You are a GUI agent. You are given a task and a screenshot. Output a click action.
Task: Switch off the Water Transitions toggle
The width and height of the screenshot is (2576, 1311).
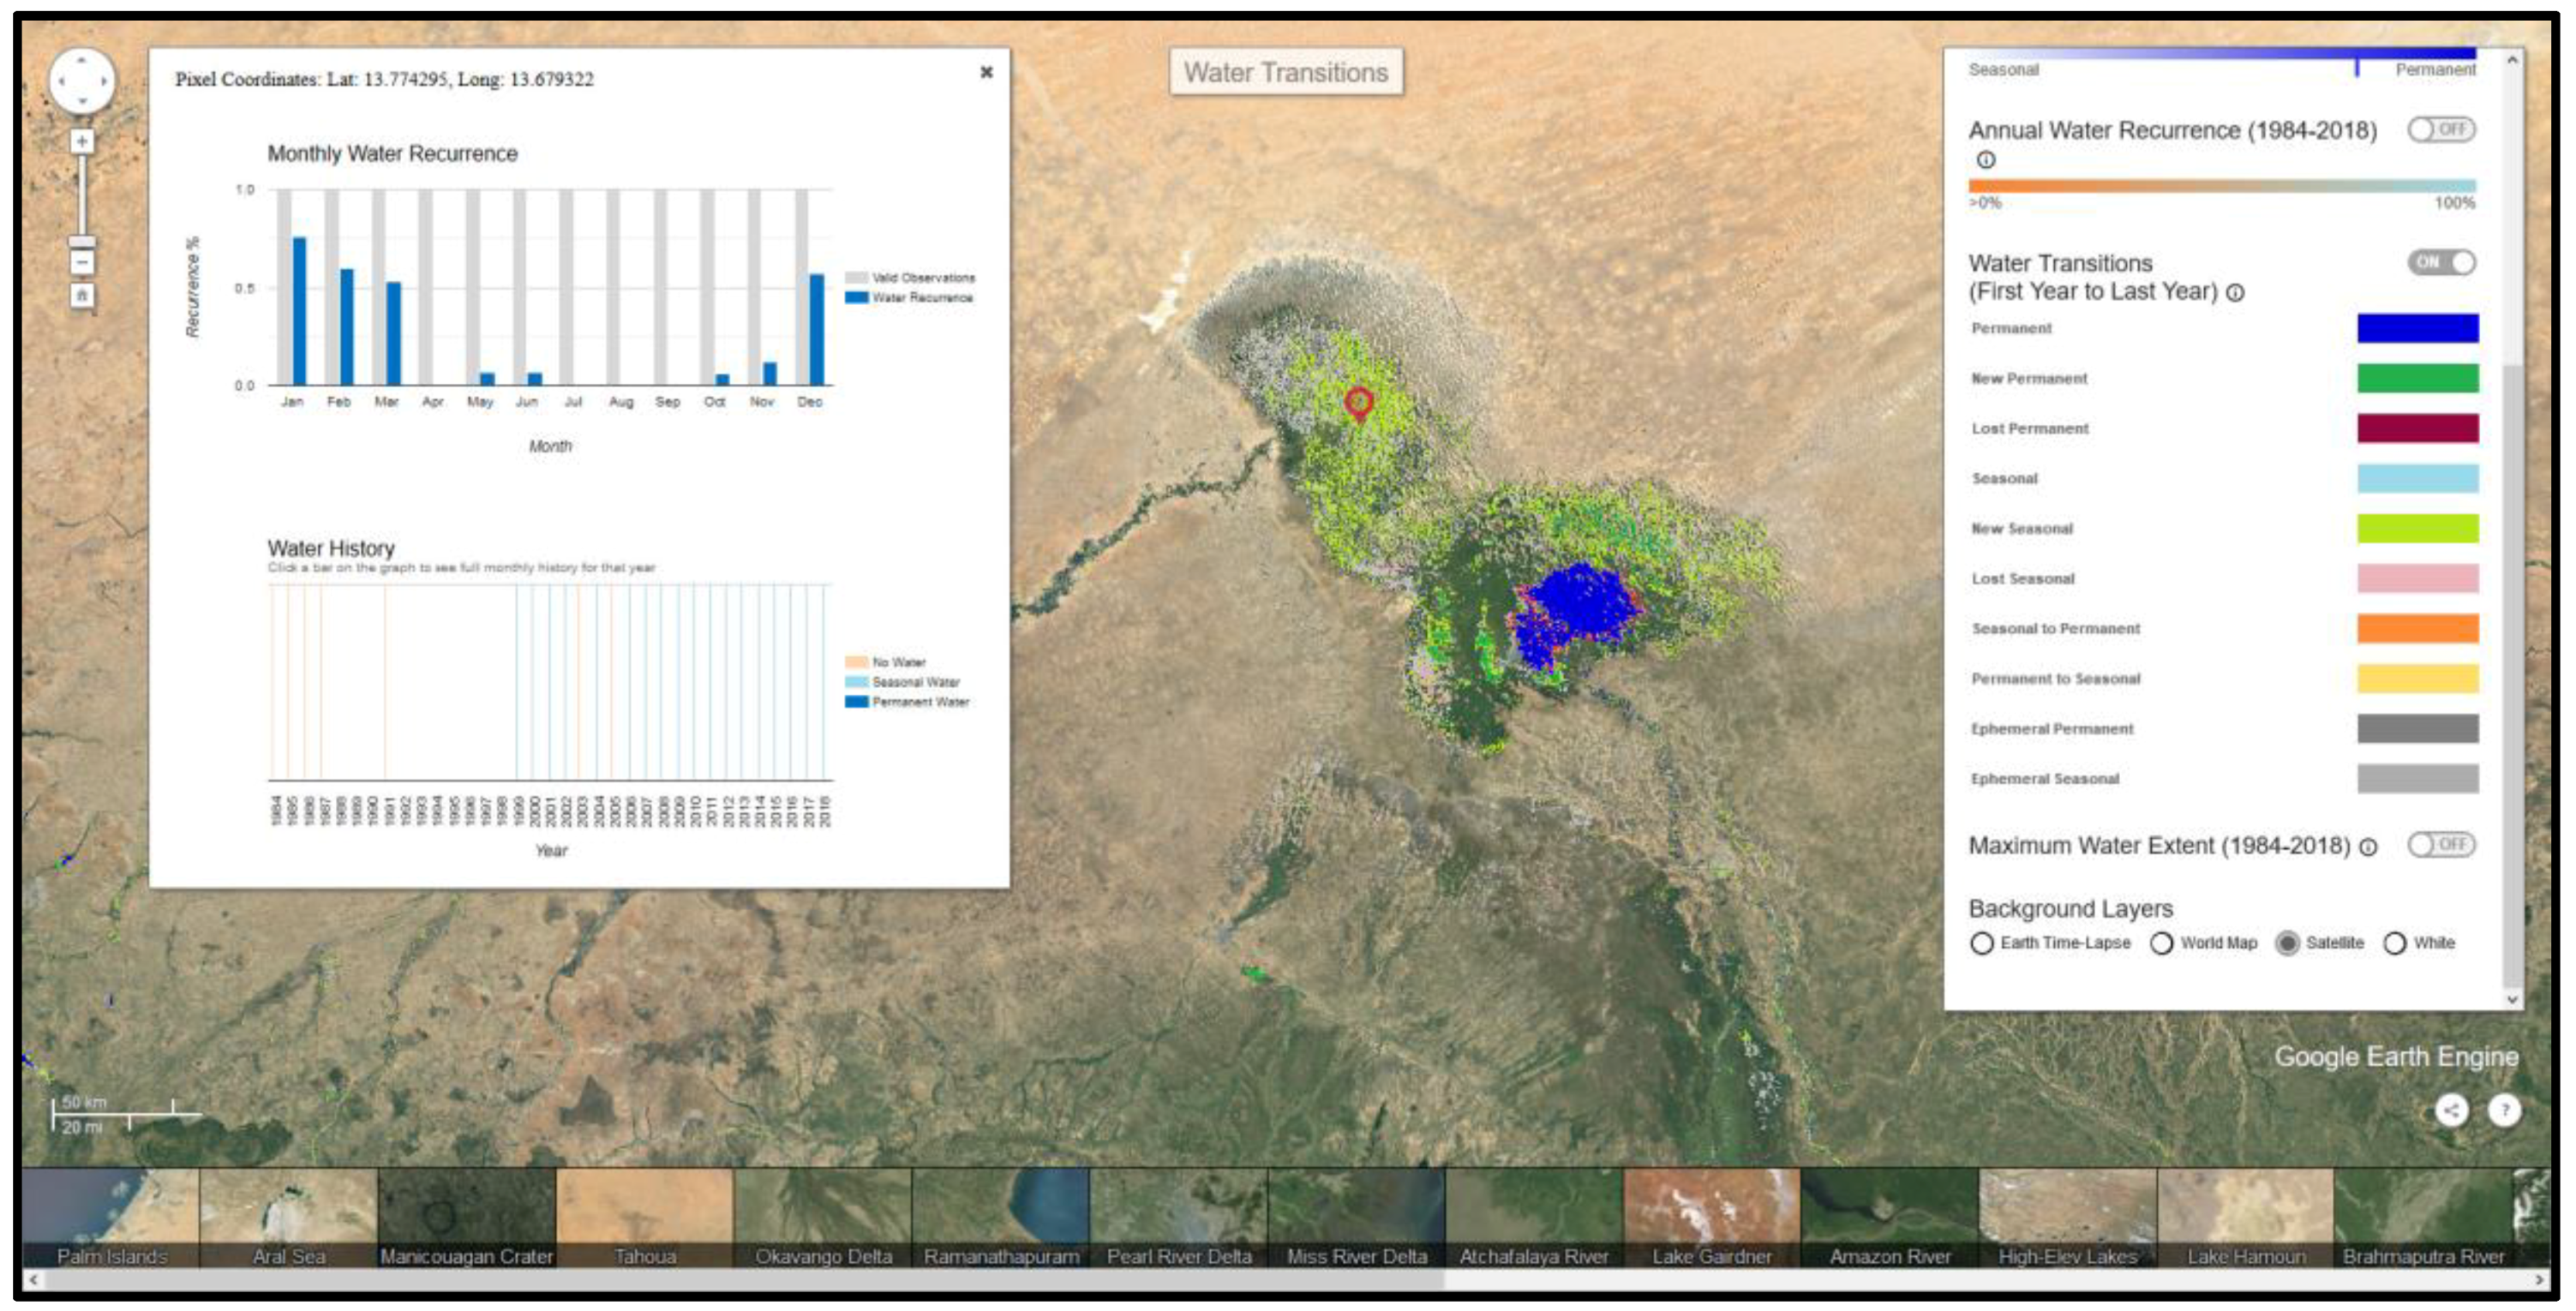pos(2441,262)
